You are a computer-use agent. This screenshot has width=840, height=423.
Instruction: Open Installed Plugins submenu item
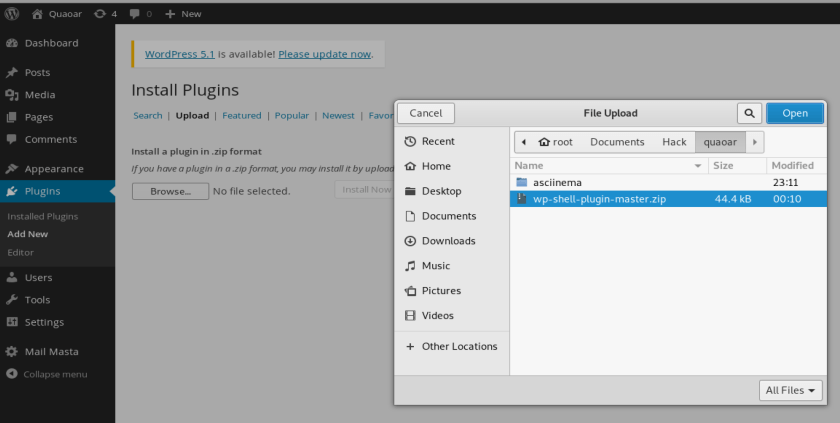click(x=42, y=216)
